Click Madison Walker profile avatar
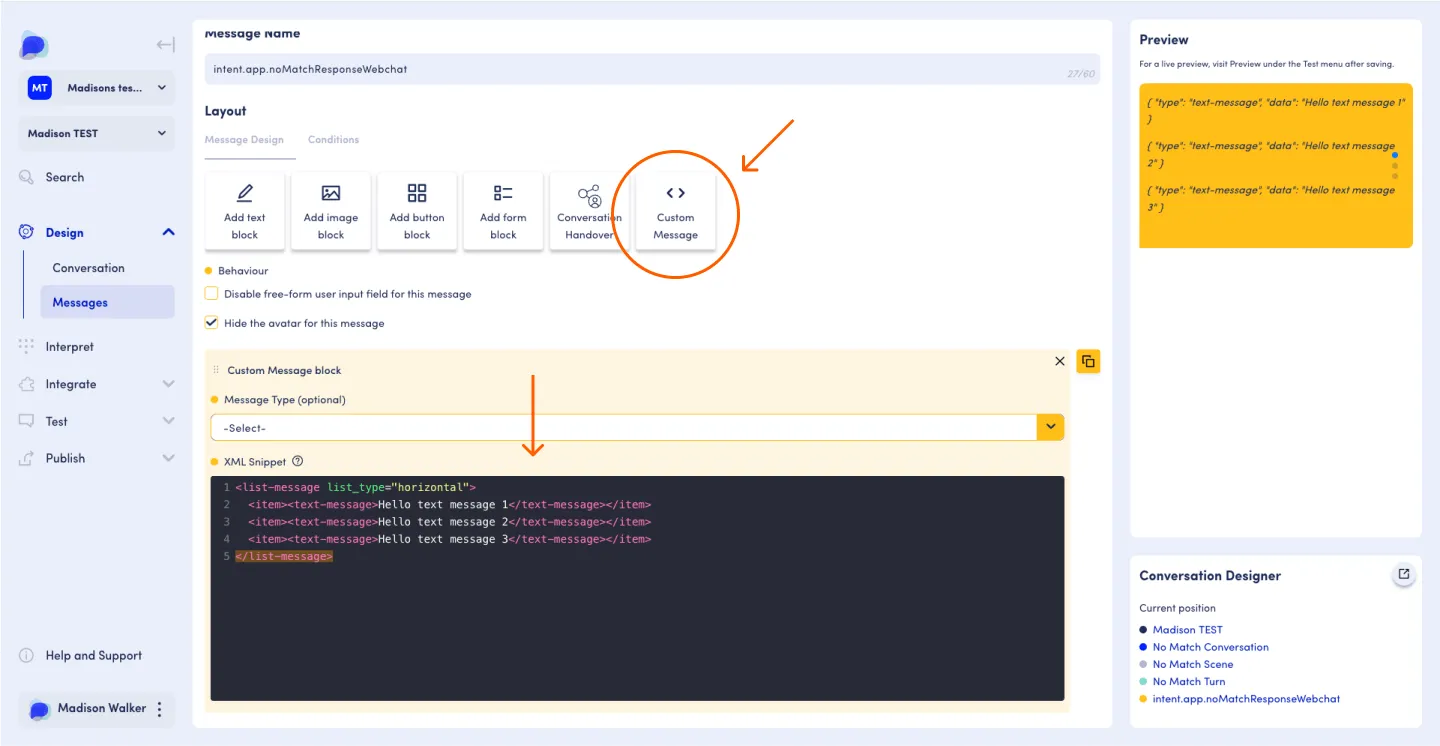Viewport: 1440px width, 746px height. coord(39,709)
